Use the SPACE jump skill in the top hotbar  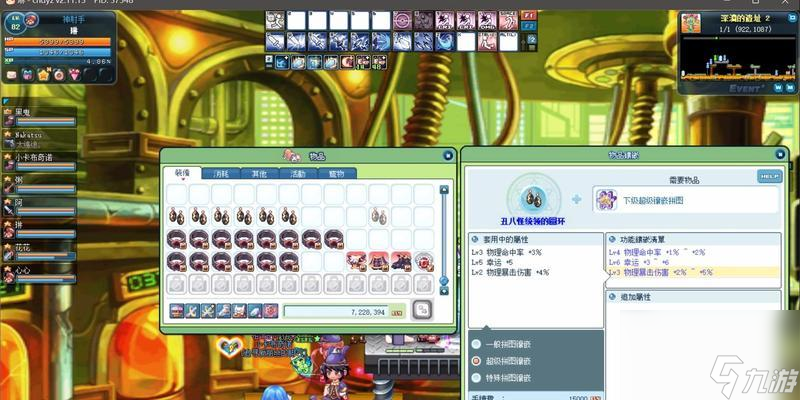(508, 21)
